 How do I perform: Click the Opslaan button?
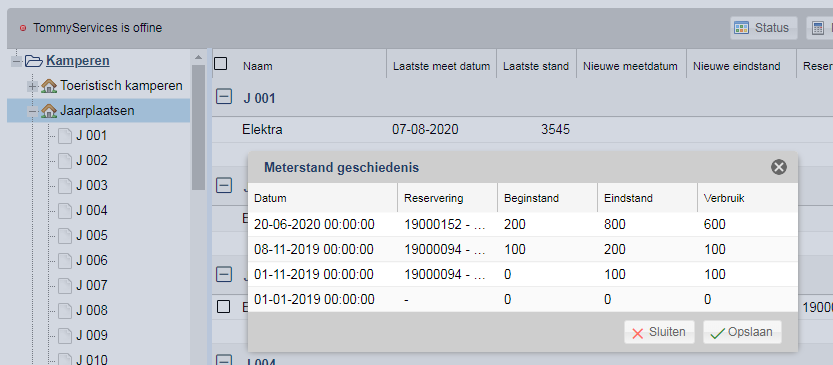742,333
